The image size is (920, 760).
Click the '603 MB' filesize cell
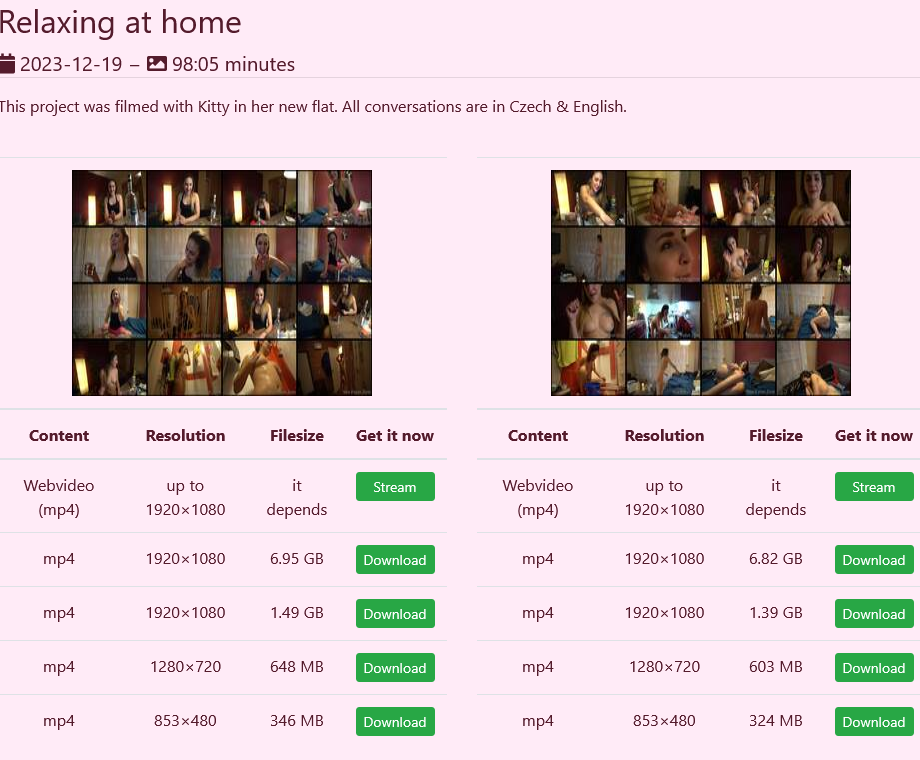(776, 667)
